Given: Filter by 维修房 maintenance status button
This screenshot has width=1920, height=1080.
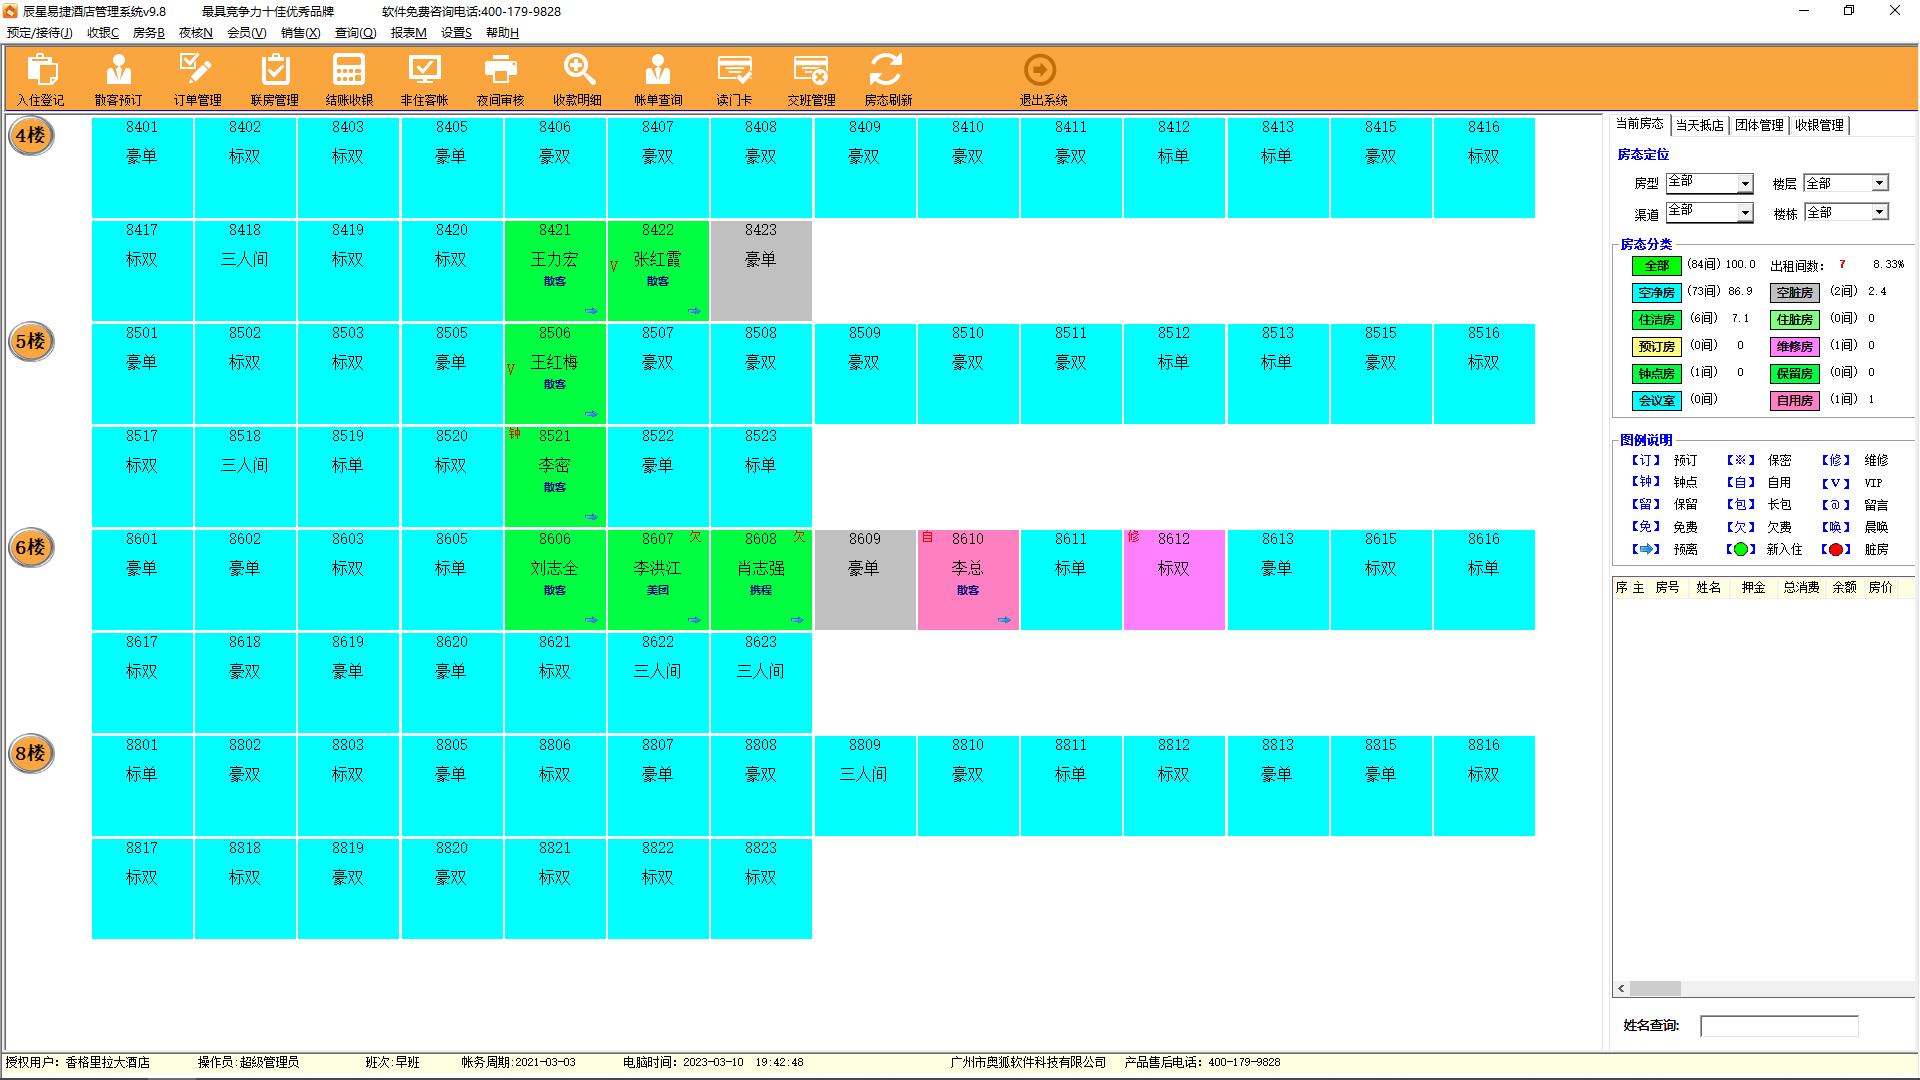Looking at the screenshot, I should [1794, 347].
